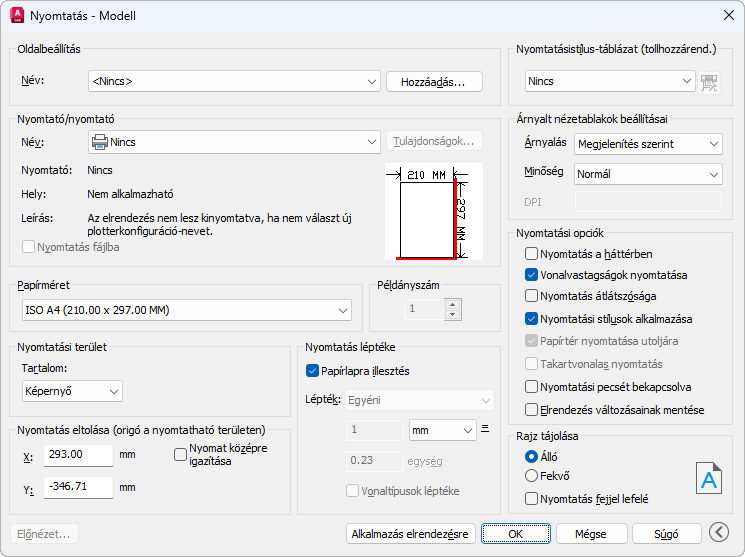Click the X offset input field
The width and height of the screenshot is (745, 557).
78,455
